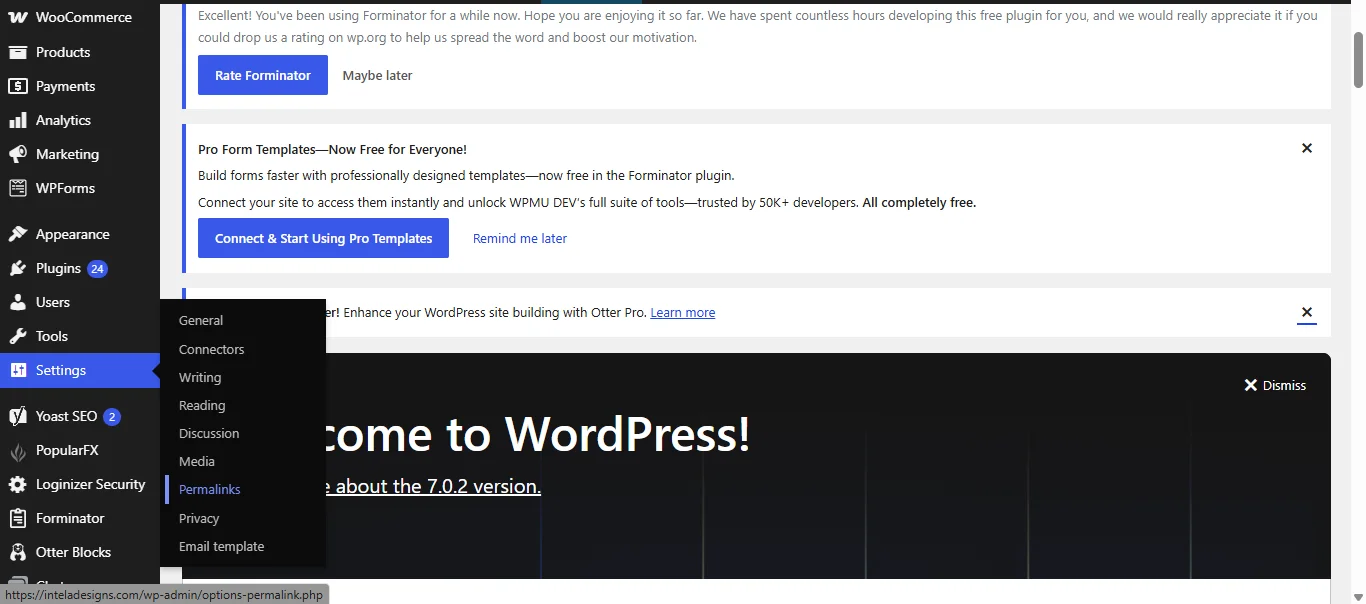Click the Otter Blocks icon
Viewport: 1366px width, 604px height.
pyautogui.click(x=18, y=552)
